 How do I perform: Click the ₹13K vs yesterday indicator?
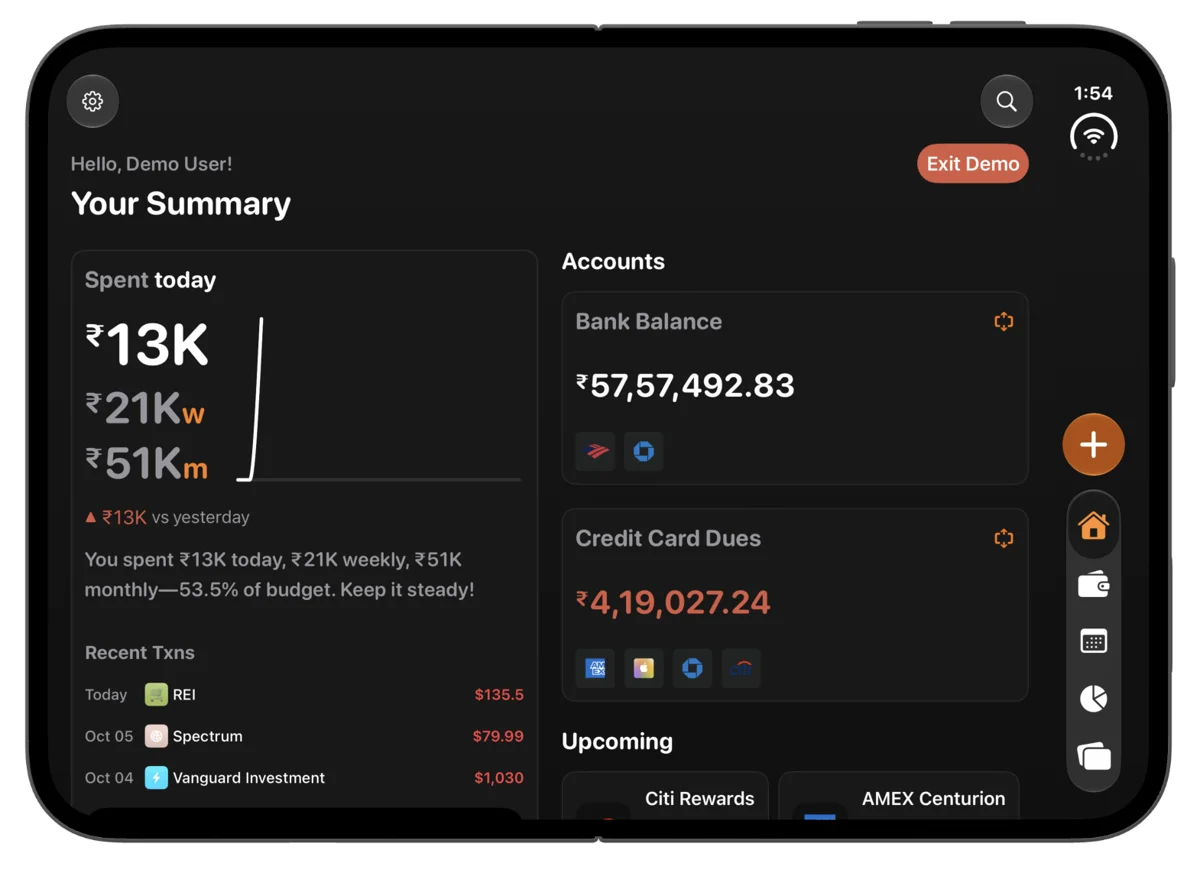coord(167,517)
